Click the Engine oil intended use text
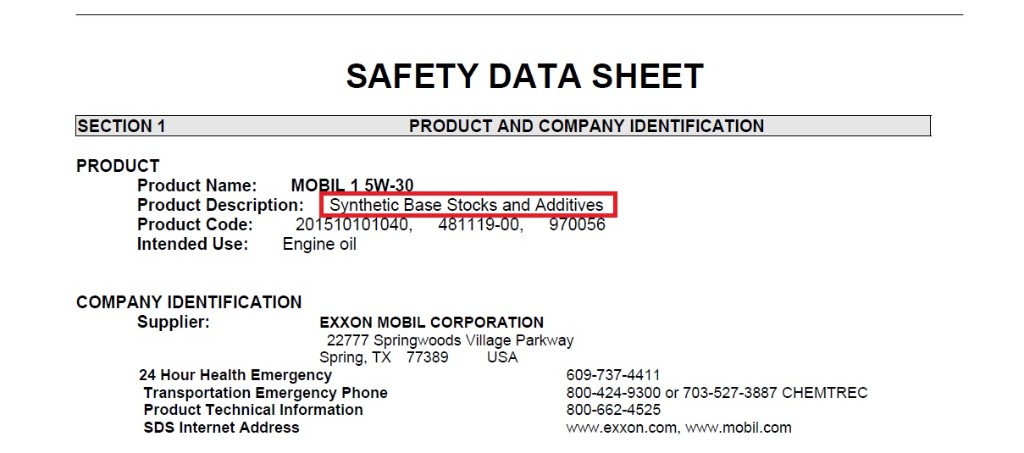 pos(319,245)
